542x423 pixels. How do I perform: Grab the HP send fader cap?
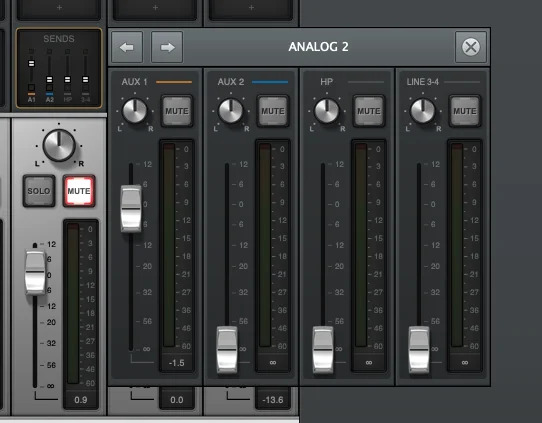(323, 350)
